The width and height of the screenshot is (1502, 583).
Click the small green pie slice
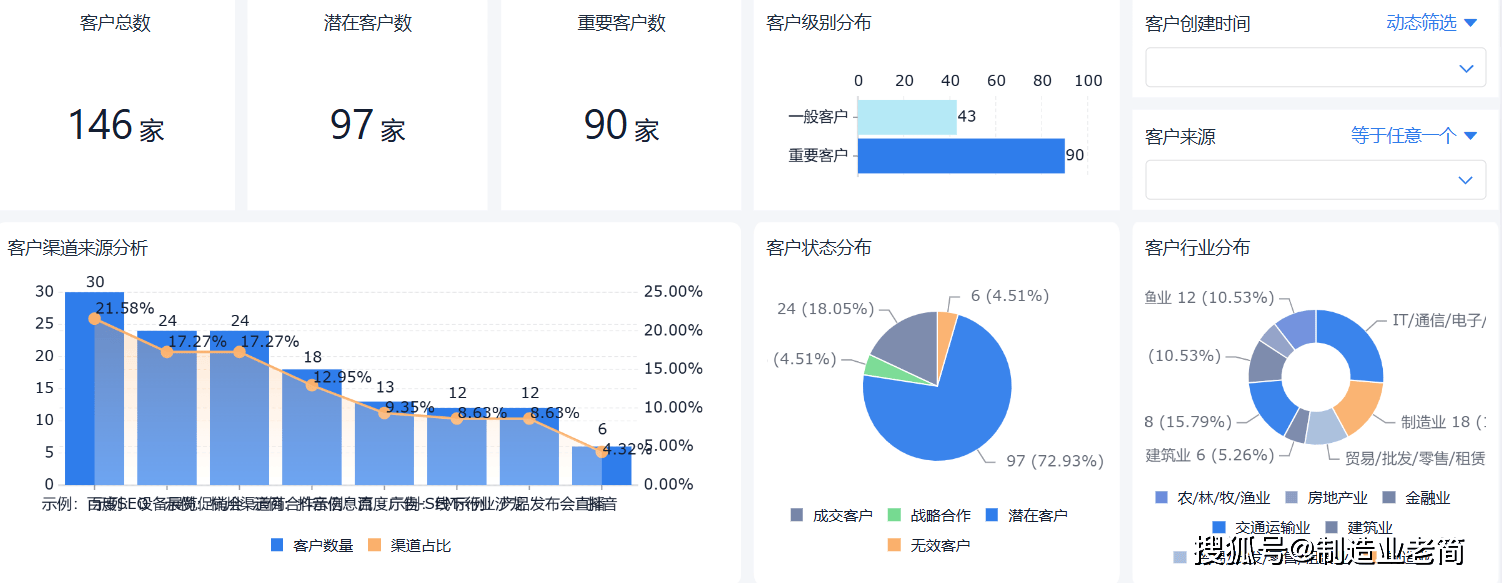click(x=882, y=368)
